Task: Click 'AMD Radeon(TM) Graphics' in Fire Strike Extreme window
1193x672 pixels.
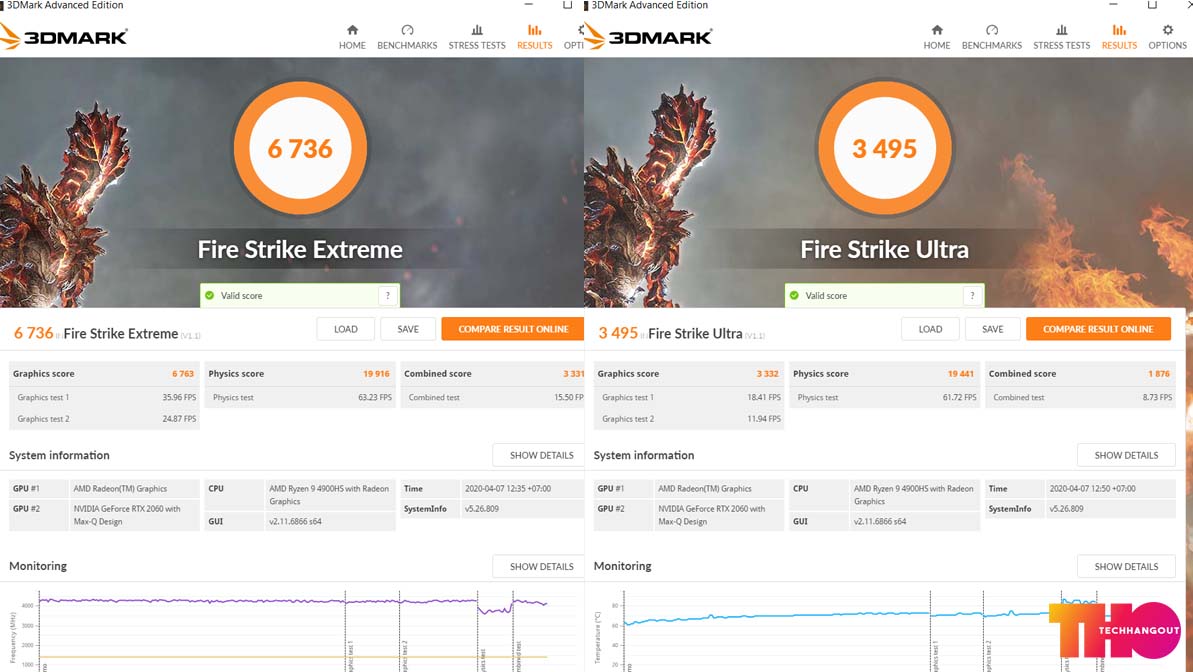Action: pos(120,489)
